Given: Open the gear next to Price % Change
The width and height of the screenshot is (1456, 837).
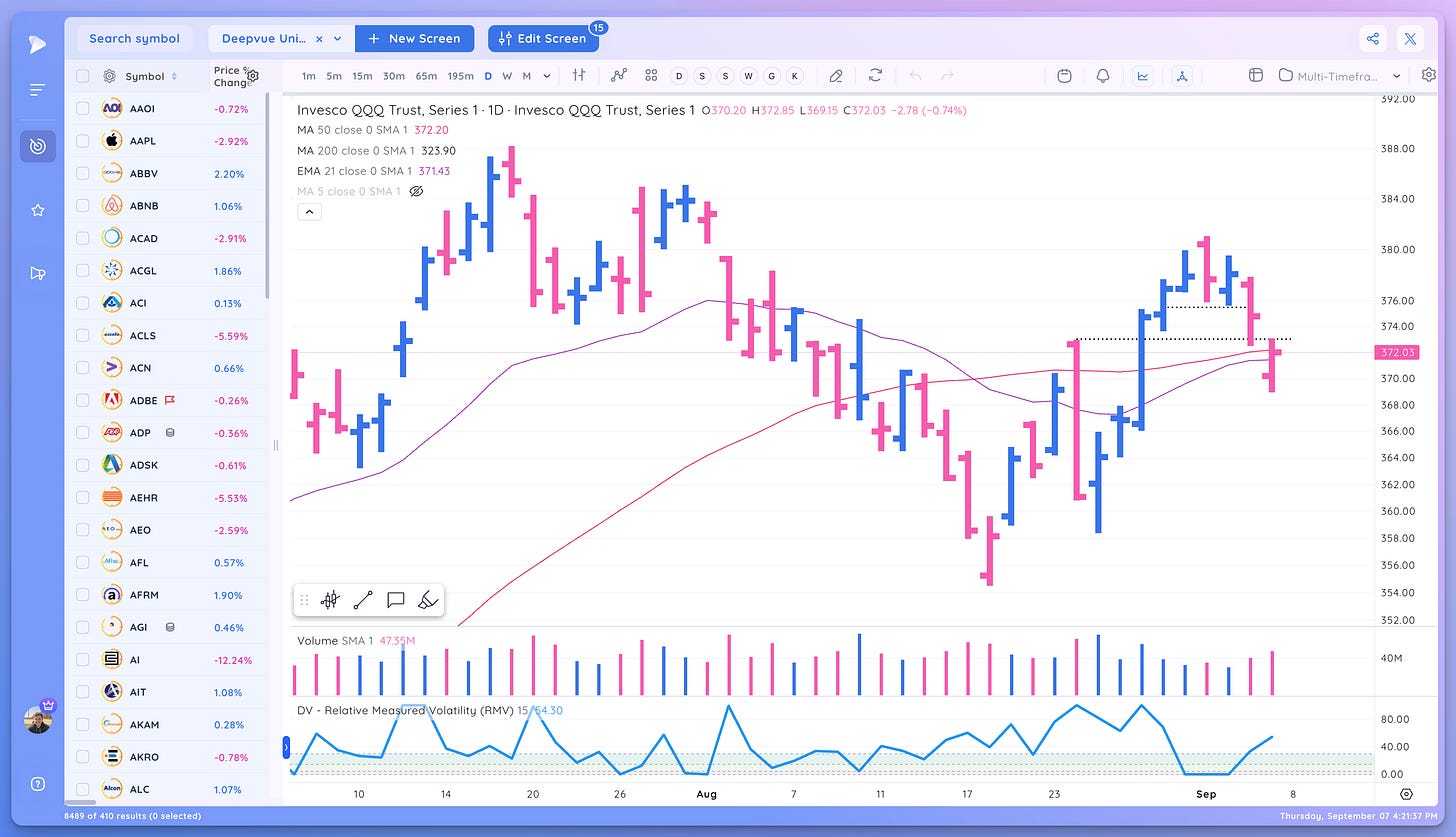Looking at the screenshot, I should tap(253, 76).
